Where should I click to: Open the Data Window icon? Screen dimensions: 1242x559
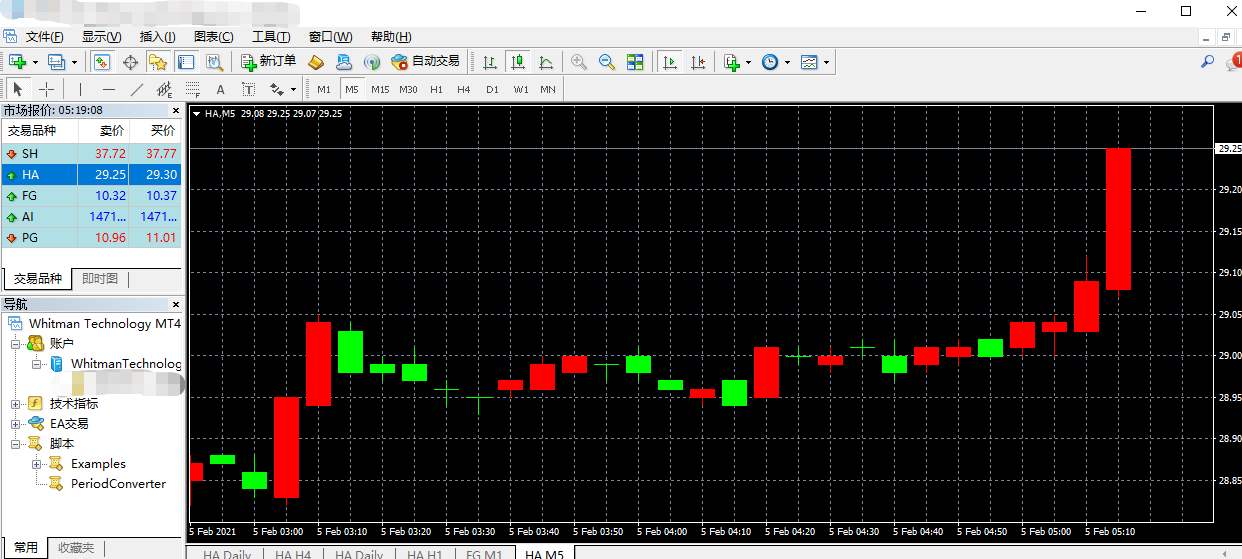pos(130,62)
